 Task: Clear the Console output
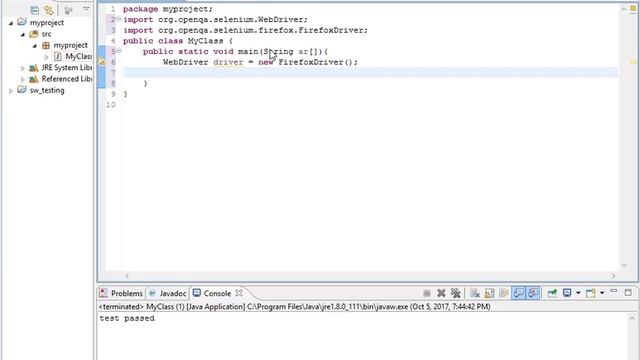(x=475, y=293)
